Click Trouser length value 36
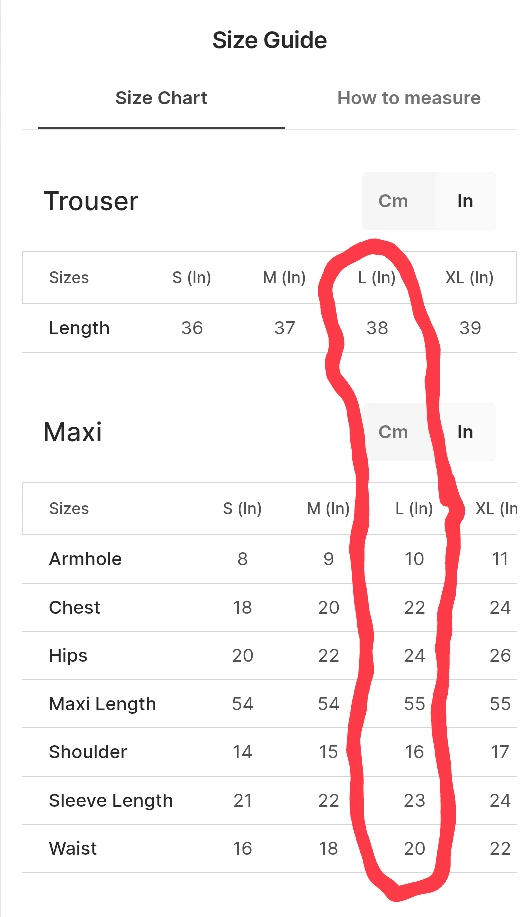This screenshot has height=917, width=528. click(192, 328)
